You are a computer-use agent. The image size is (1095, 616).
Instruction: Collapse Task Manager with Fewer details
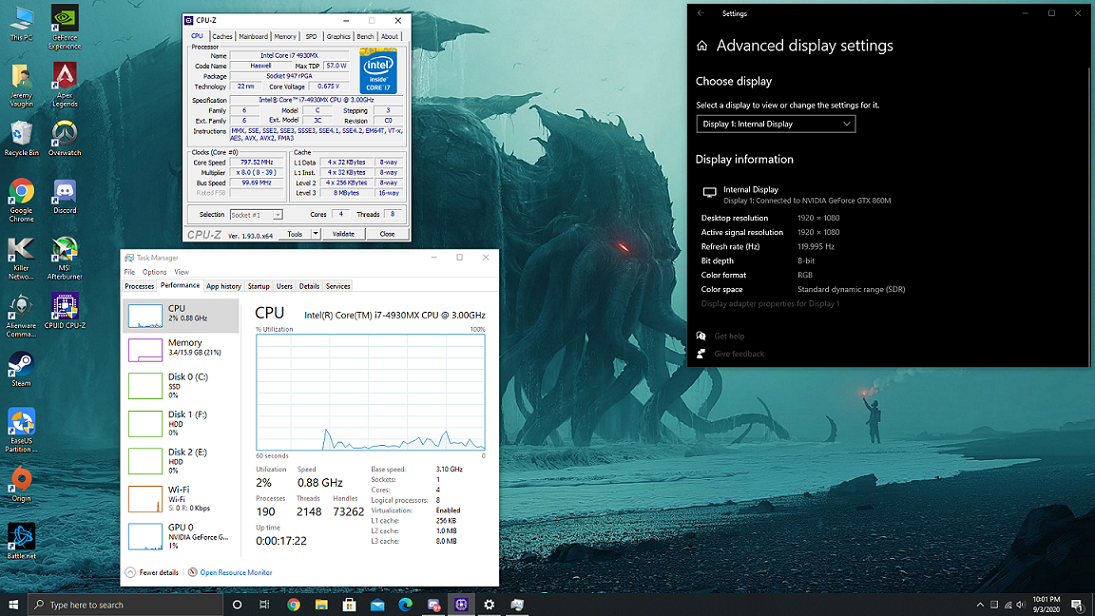[x=152, y=573]
